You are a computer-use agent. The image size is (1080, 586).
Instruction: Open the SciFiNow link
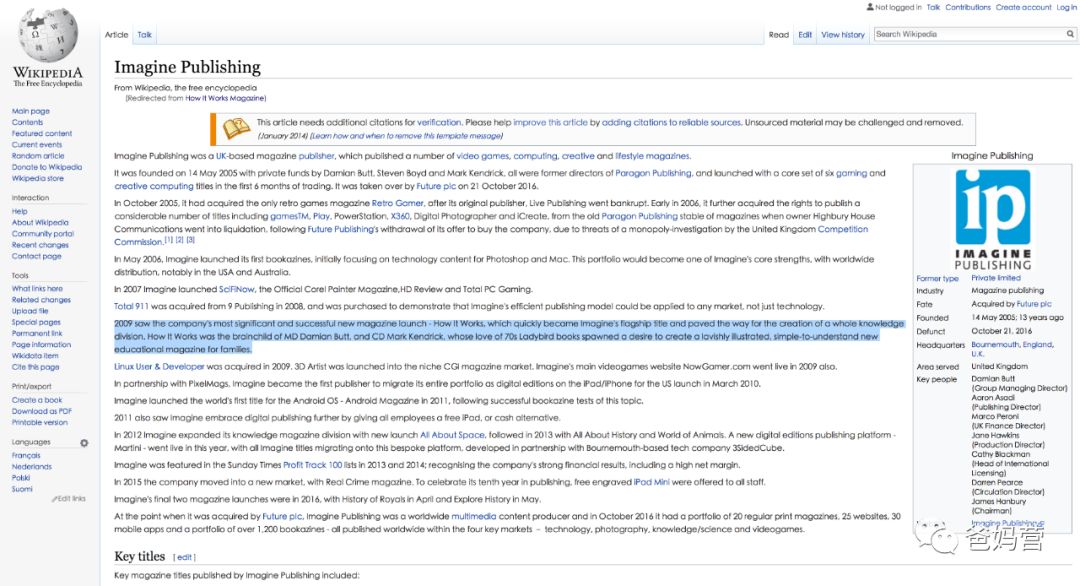coord(236,289)
